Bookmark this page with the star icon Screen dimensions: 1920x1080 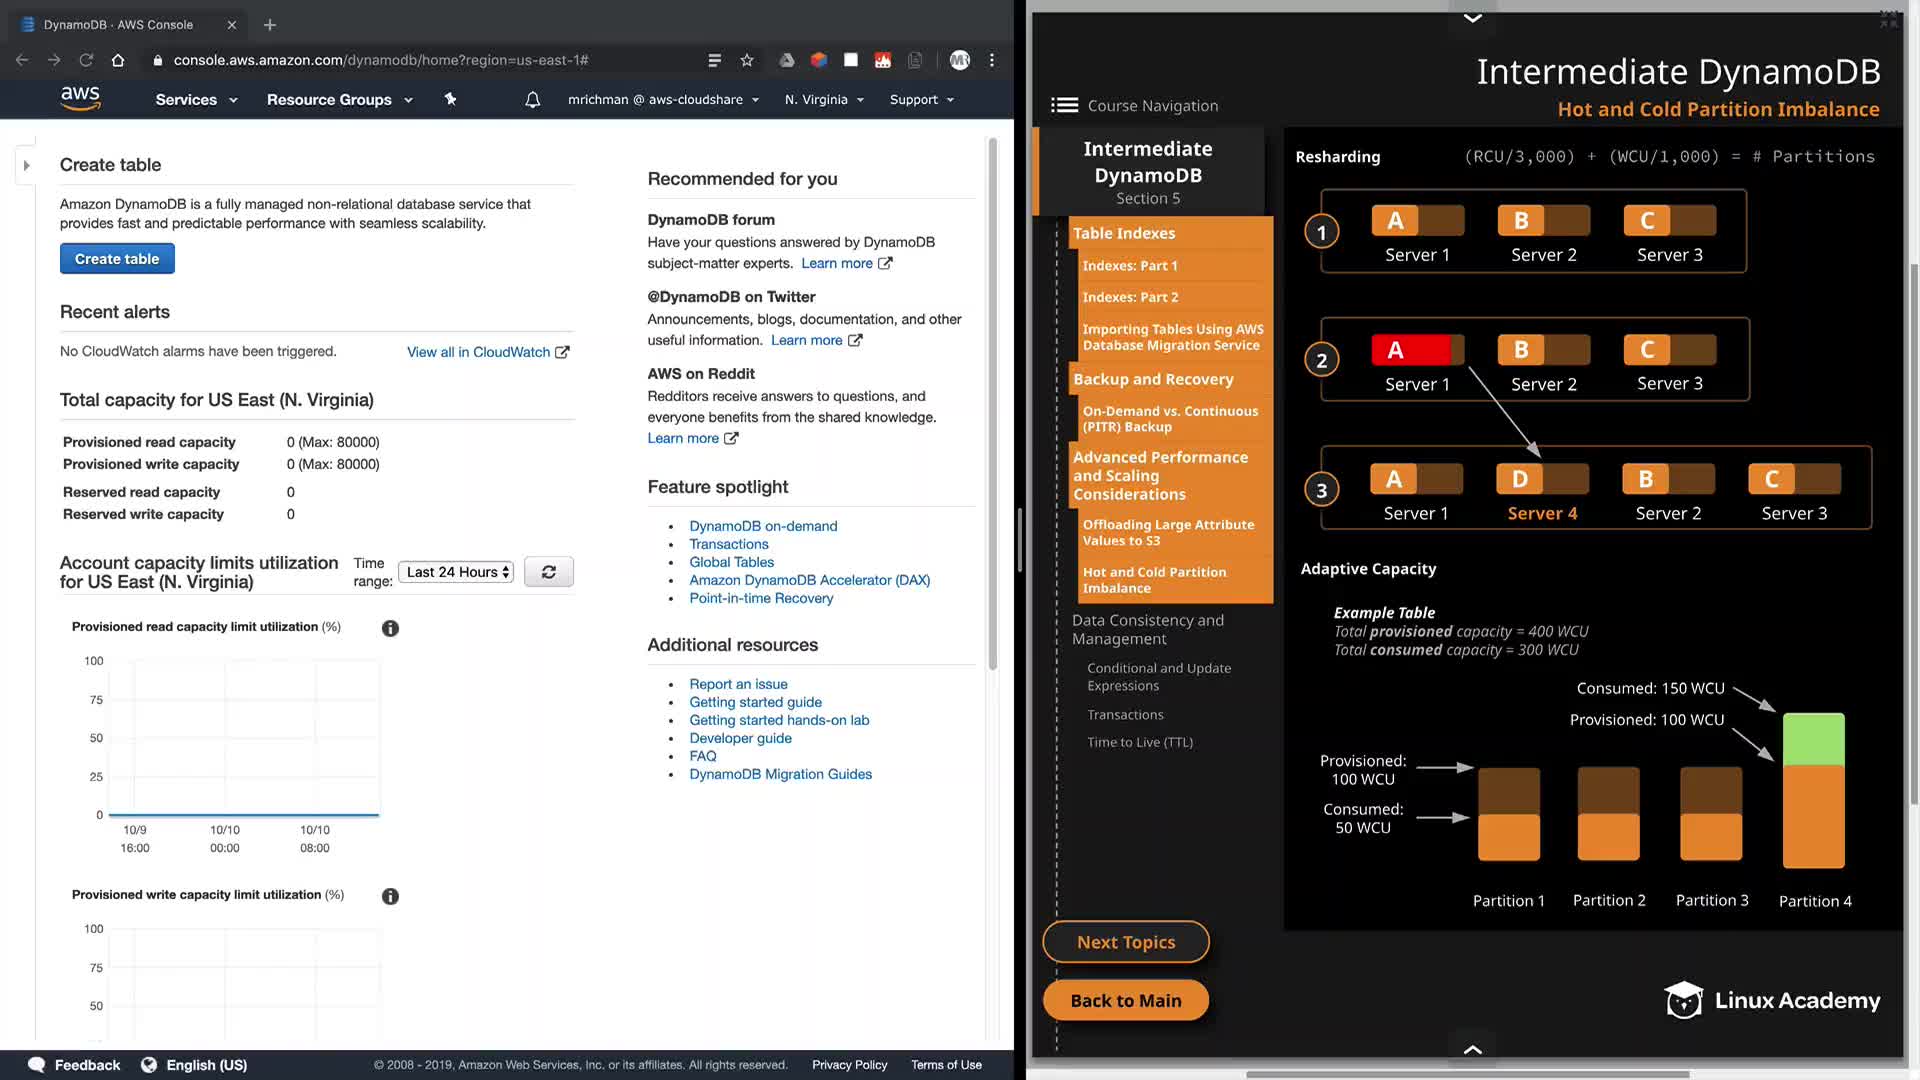click(747, 60)
